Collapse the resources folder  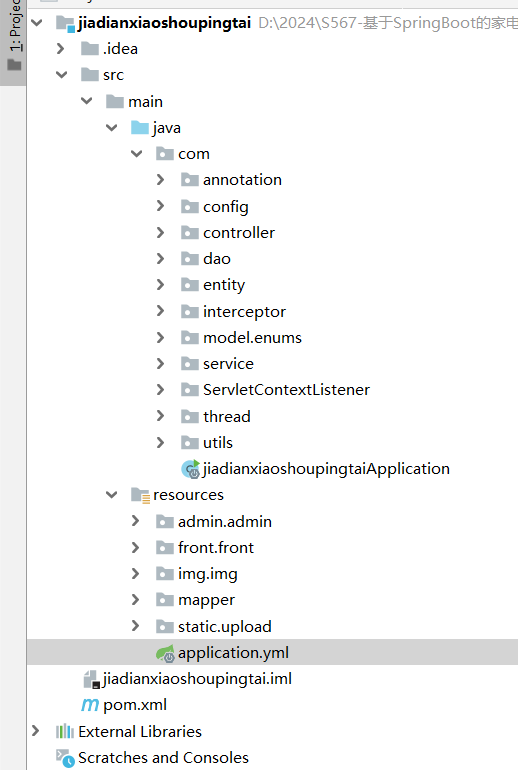(112, 495)
